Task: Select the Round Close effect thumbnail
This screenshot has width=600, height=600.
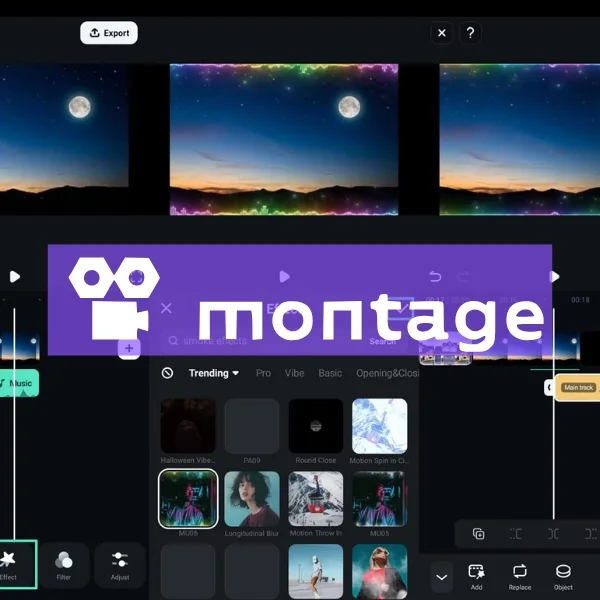Action: tap(315, 426)
